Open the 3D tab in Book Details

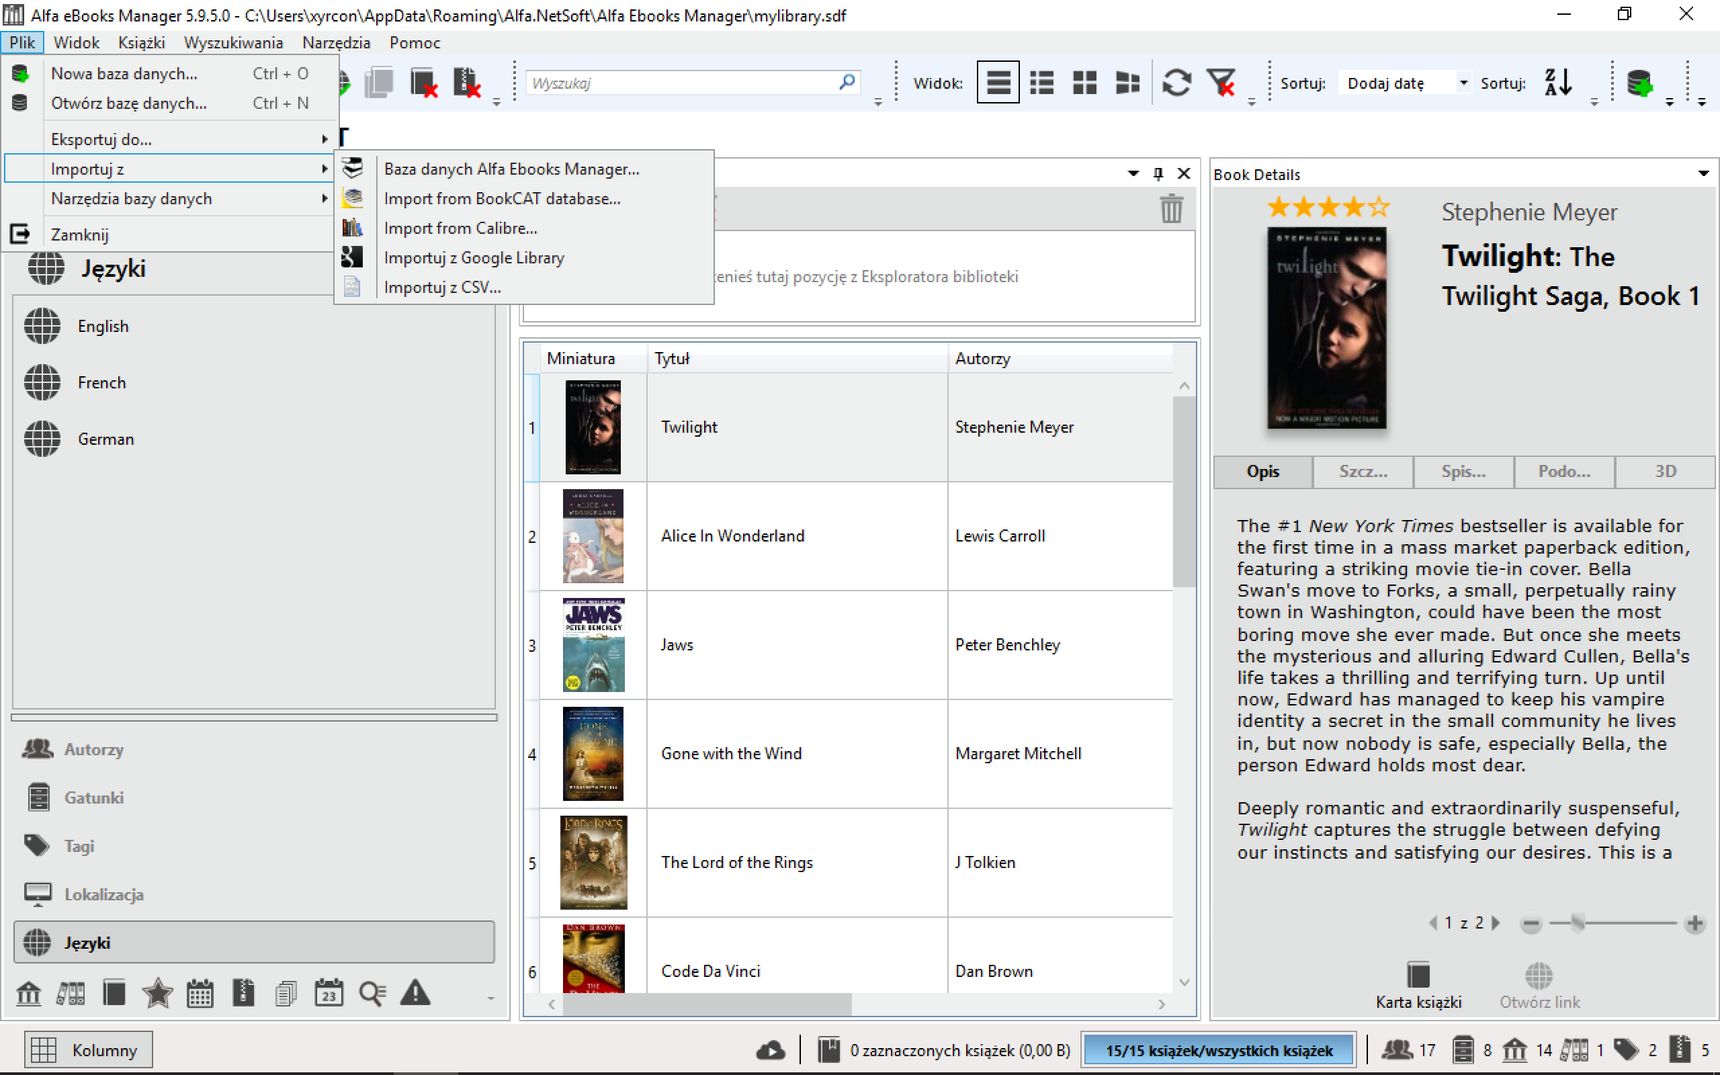[1665, 471]
